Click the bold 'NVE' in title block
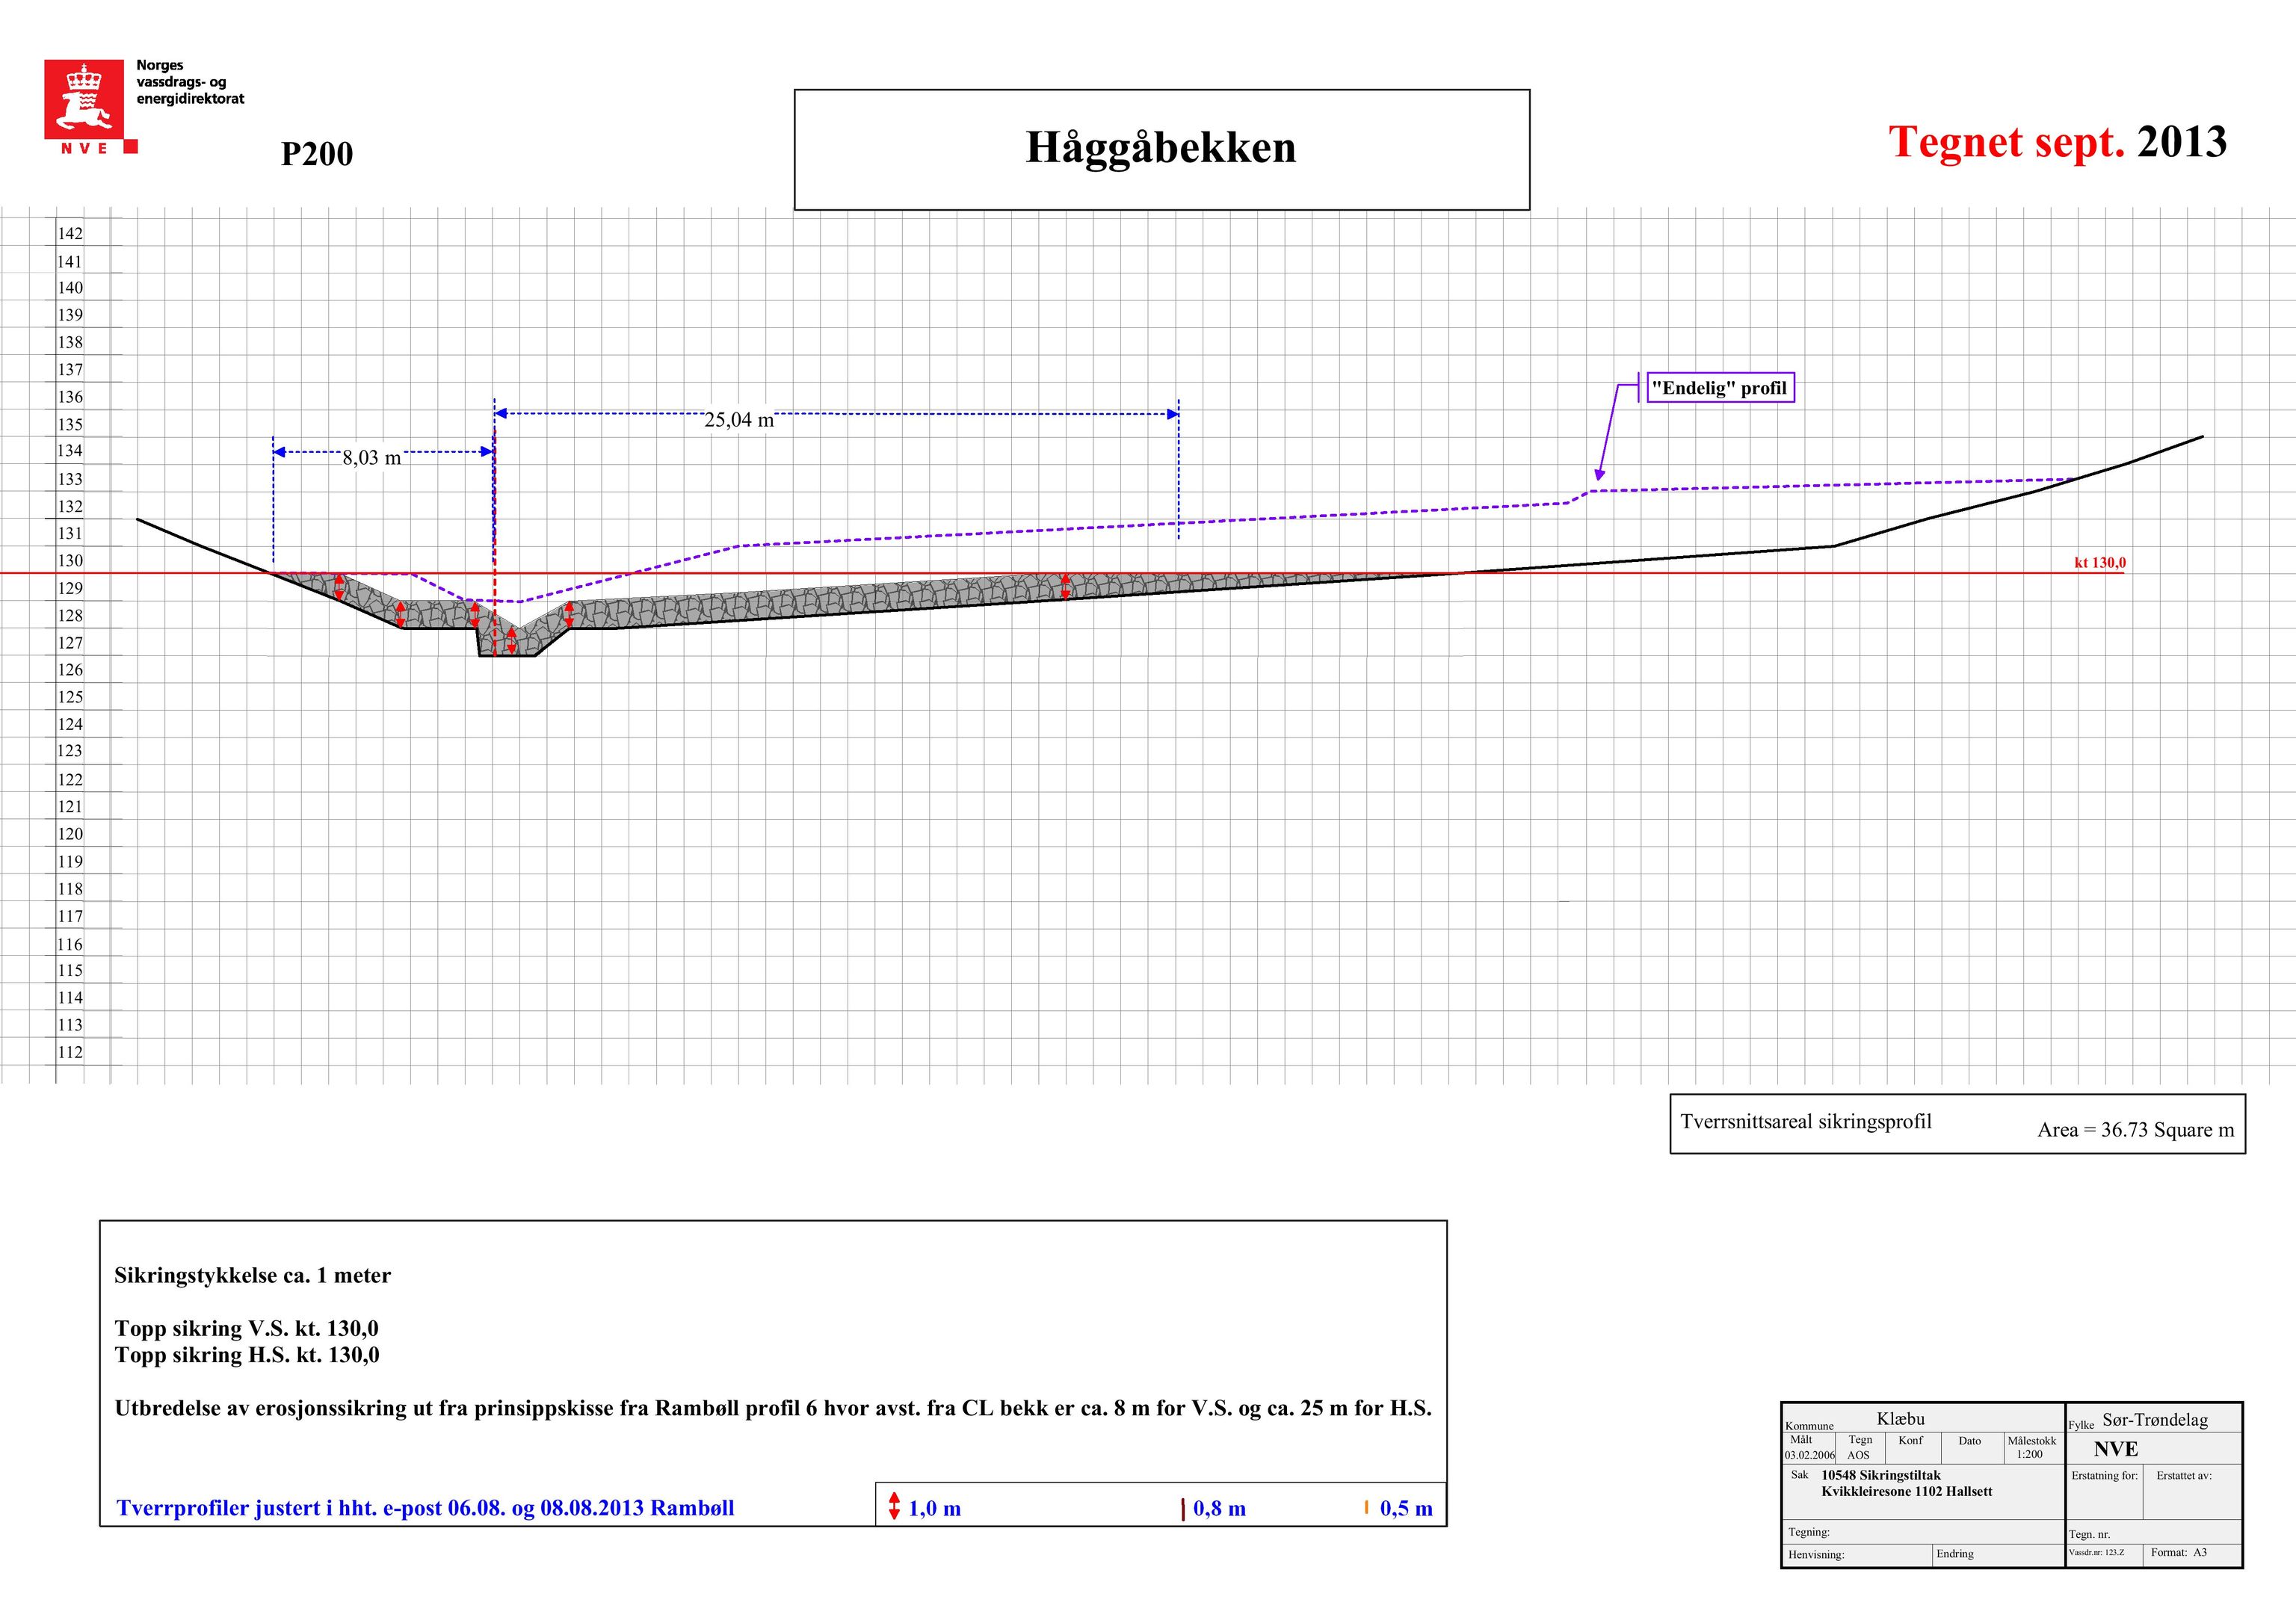The width and height of the screenshot is (2296, 1623). (2116, 1449)
